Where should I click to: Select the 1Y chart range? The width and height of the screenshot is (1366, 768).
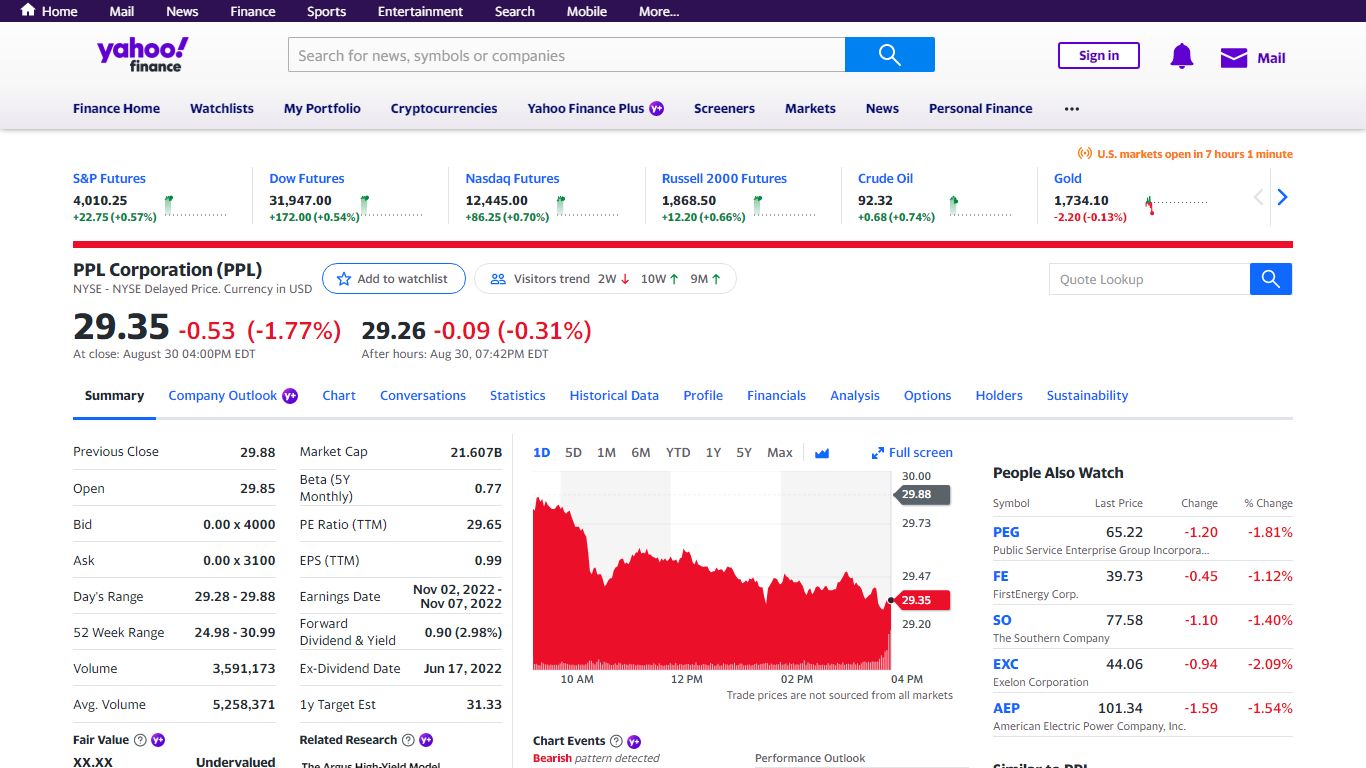coord(713,453)
